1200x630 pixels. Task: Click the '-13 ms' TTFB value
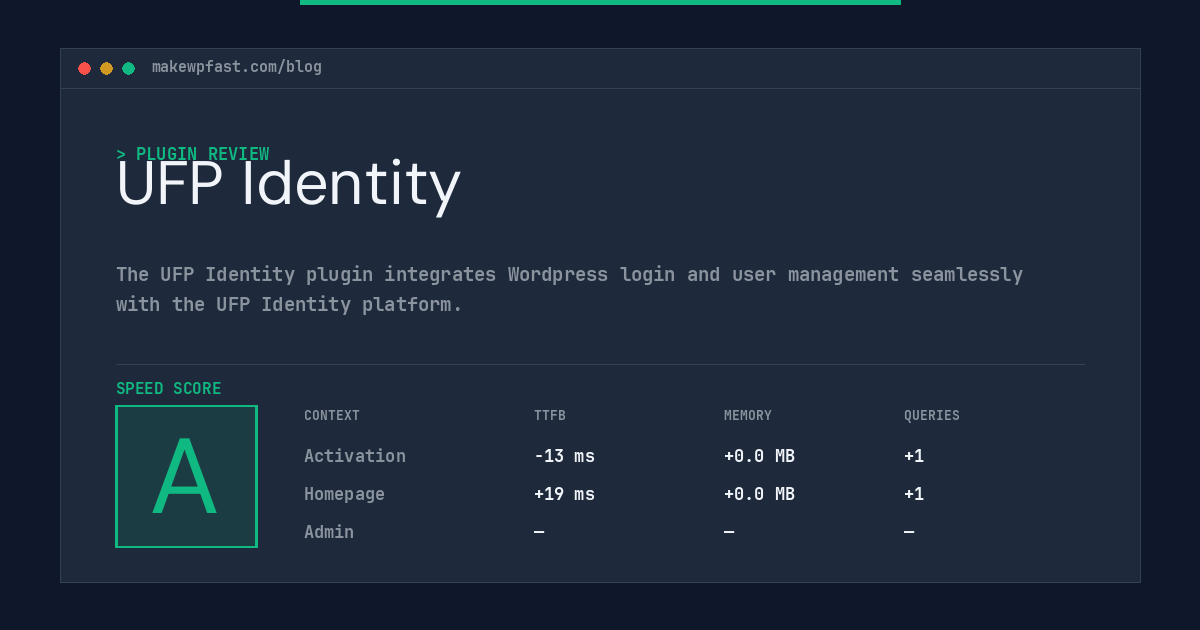(x=564, y=456)
